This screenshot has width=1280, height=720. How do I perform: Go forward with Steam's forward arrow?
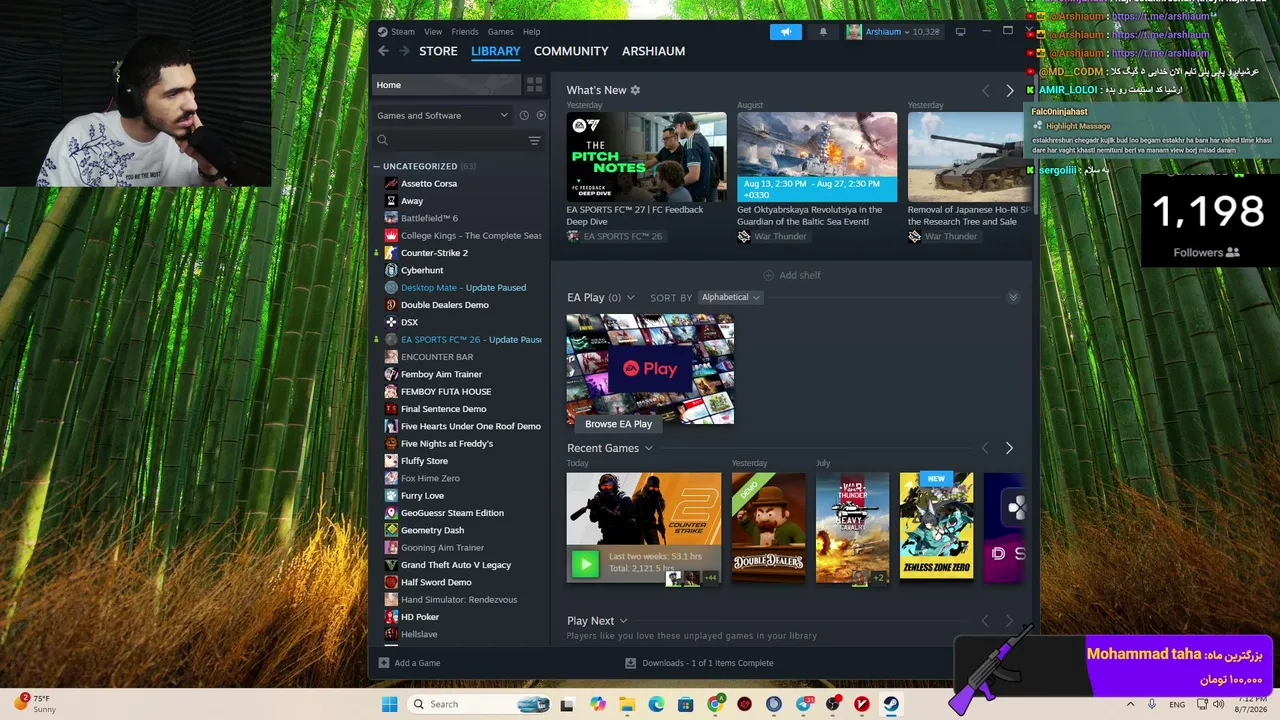coord(404,51)
